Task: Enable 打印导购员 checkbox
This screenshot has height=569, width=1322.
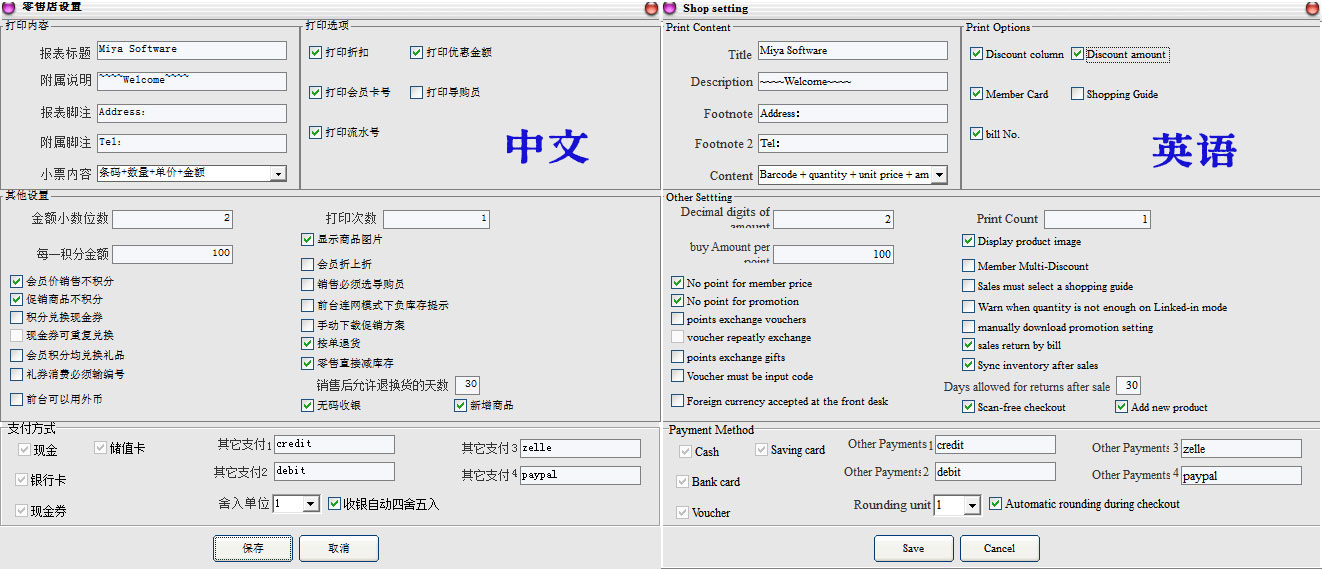Action: pos(416,92)
